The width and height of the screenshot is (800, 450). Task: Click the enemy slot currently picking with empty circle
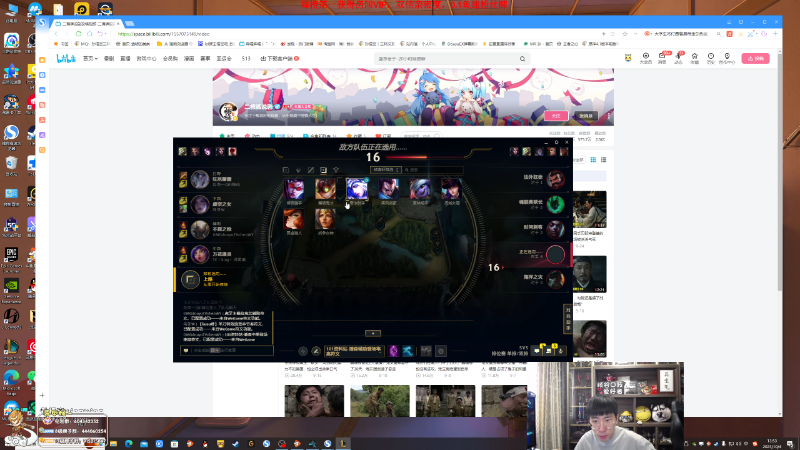click(556, 254)
